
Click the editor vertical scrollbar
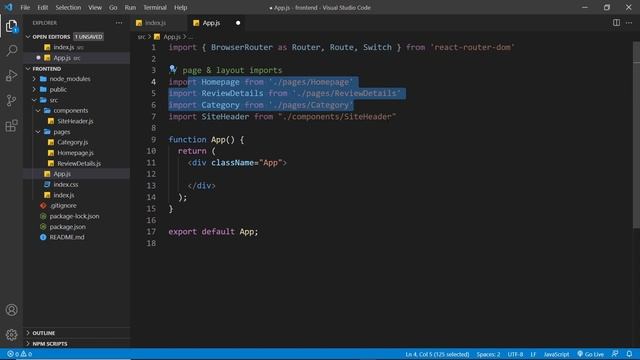(636, 135)
